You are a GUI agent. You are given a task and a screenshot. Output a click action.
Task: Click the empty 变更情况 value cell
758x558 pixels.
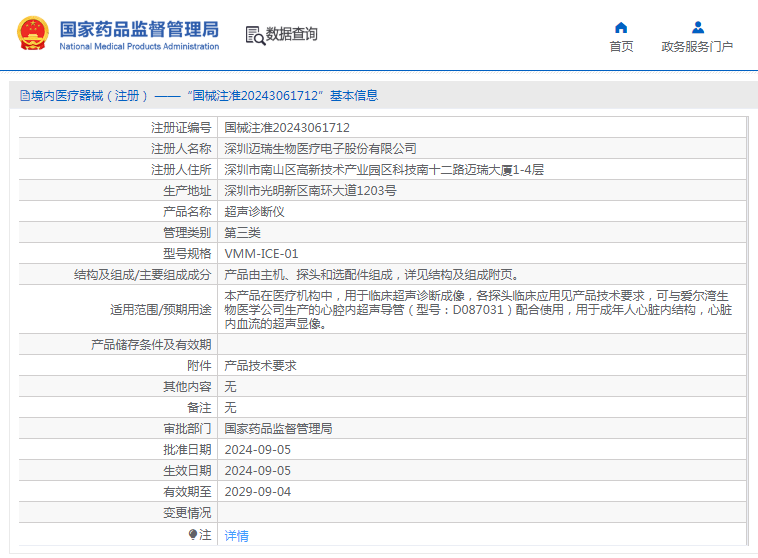[x=481, y=513]
